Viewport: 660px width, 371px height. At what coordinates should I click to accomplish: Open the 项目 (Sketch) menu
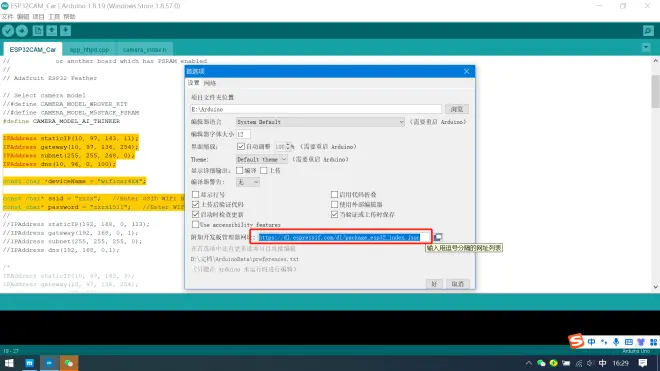pos(38,17)
